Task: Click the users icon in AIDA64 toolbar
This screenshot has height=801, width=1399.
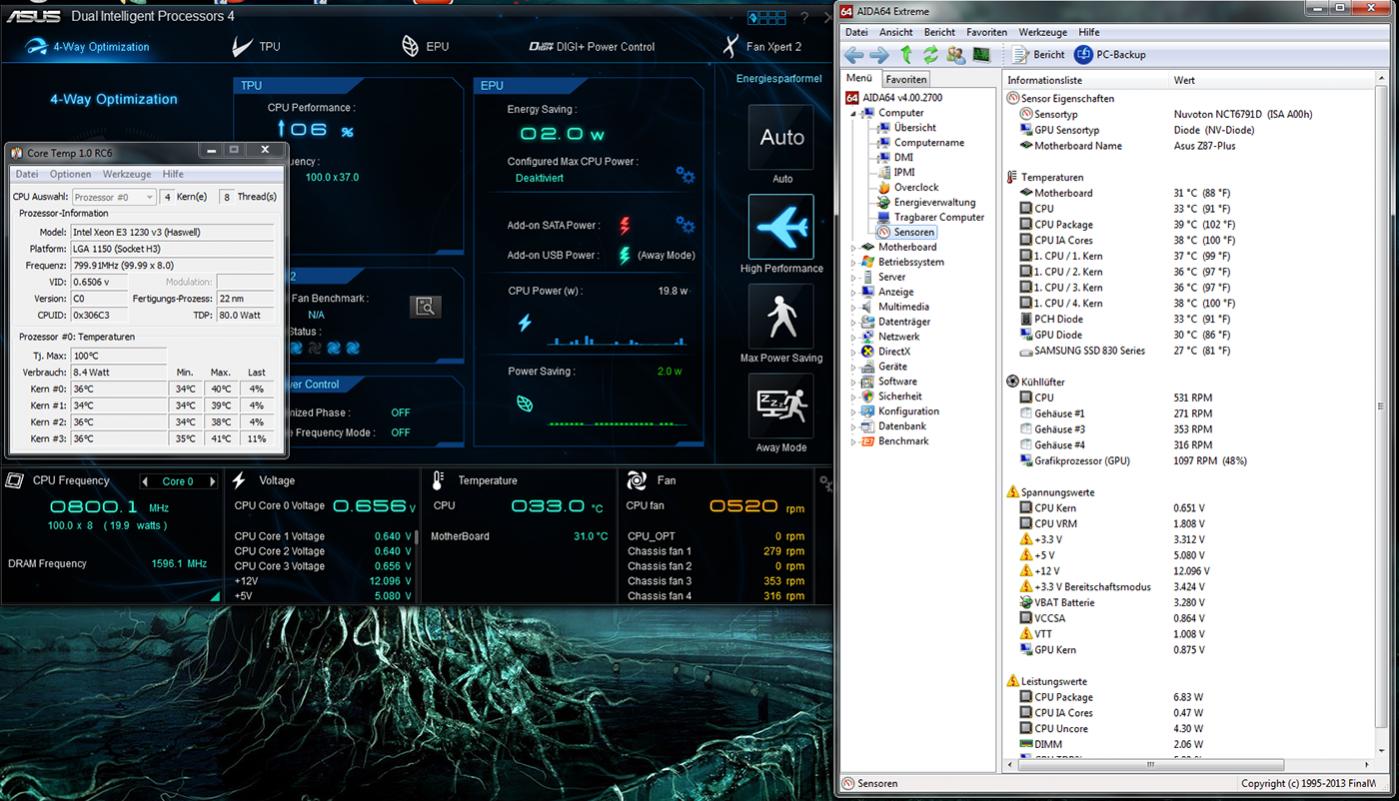Action: click(956, 55)
